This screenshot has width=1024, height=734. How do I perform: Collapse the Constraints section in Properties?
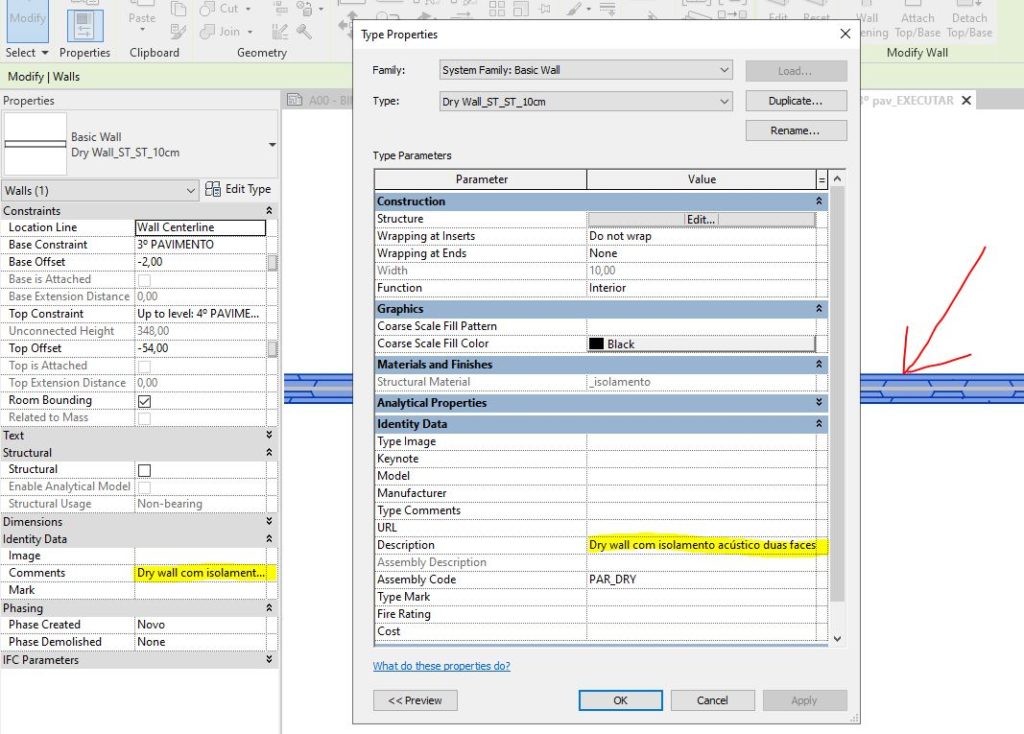coord(269,210)
